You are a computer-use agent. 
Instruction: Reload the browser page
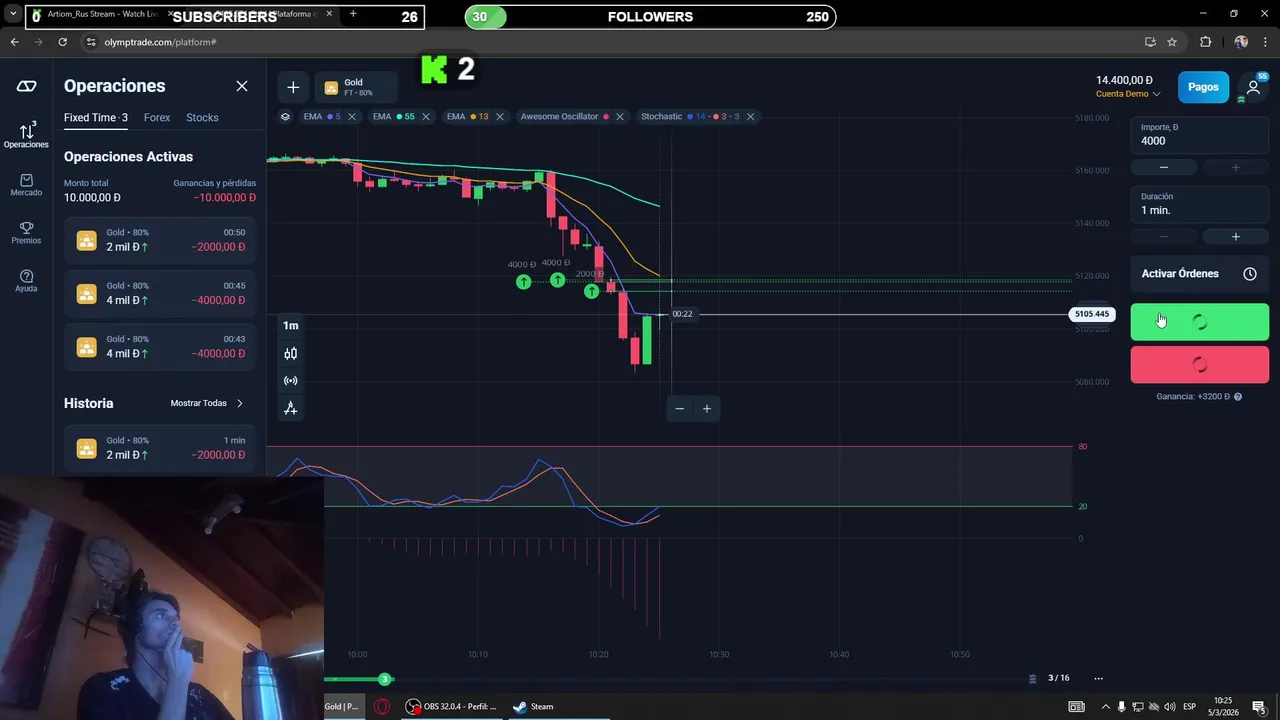62,42
